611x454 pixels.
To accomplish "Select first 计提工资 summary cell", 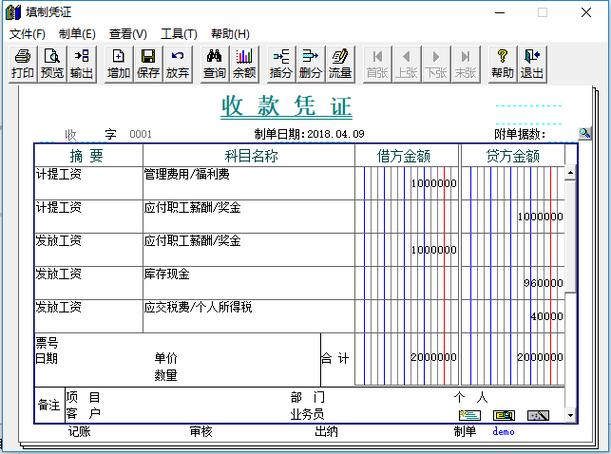I will tap(88, 183).
